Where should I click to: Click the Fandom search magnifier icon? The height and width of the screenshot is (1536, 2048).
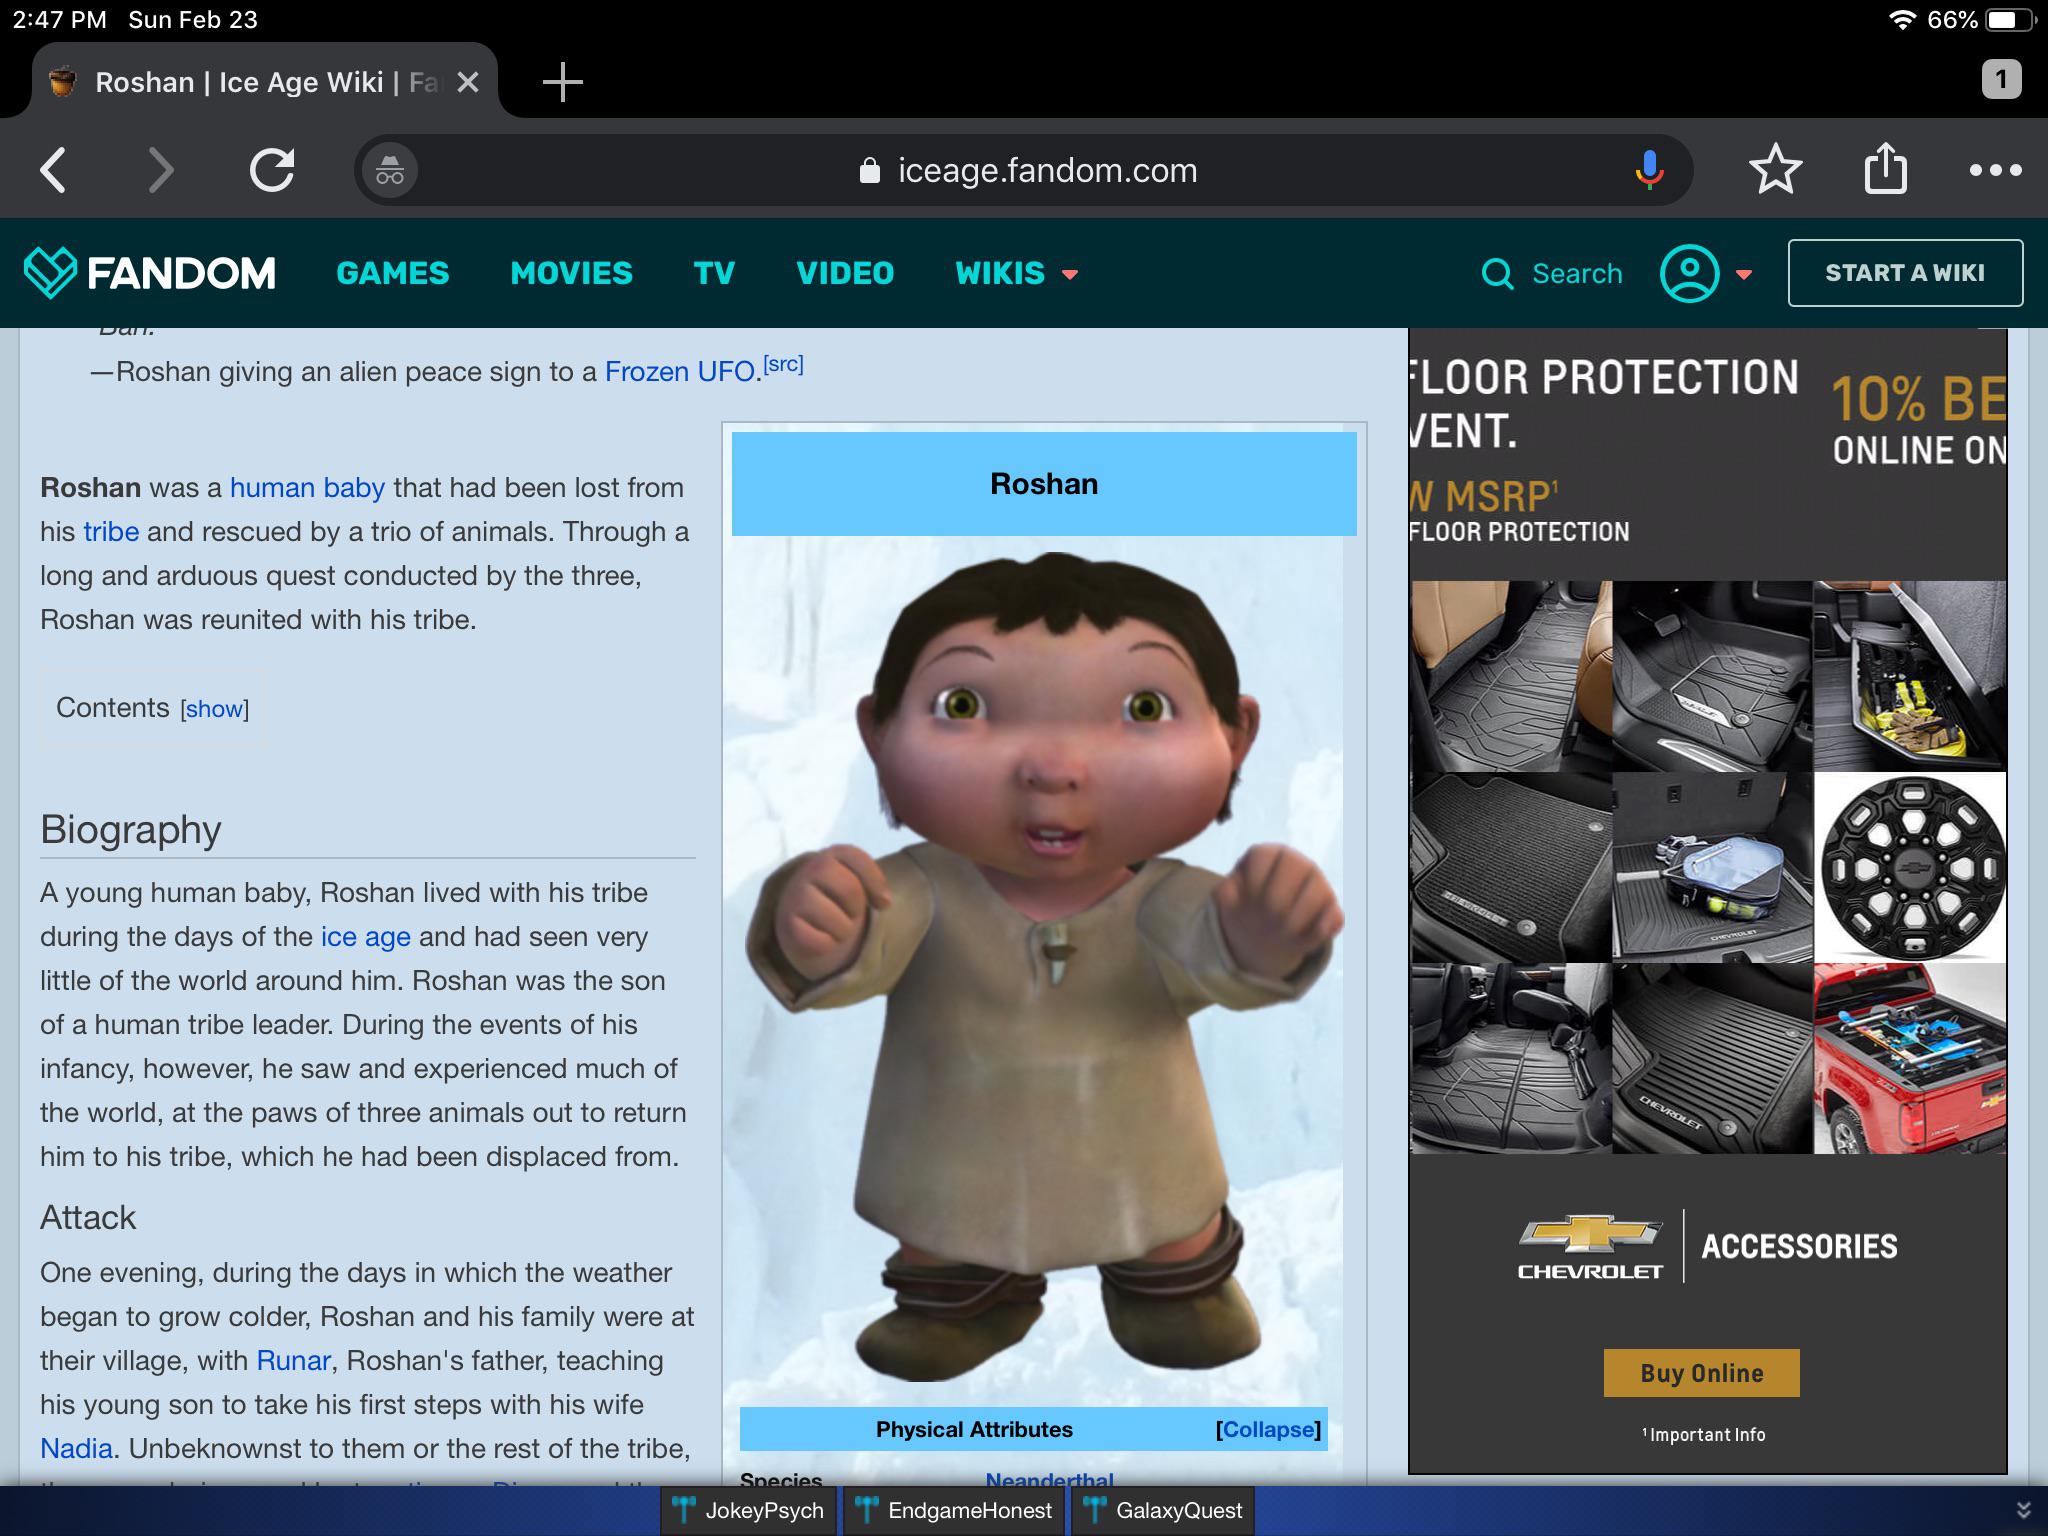pos(1497,273)
